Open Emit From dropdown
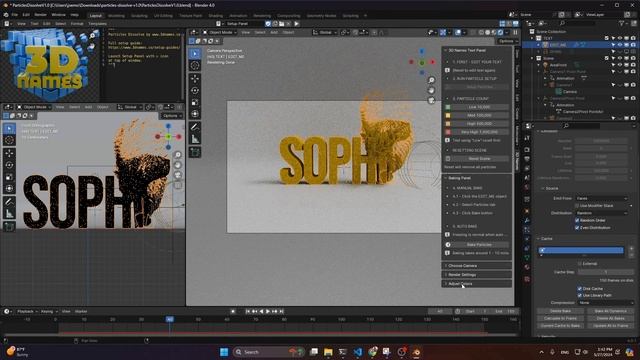The width and height of the screenshot is (640, 360). pos(601,198)
